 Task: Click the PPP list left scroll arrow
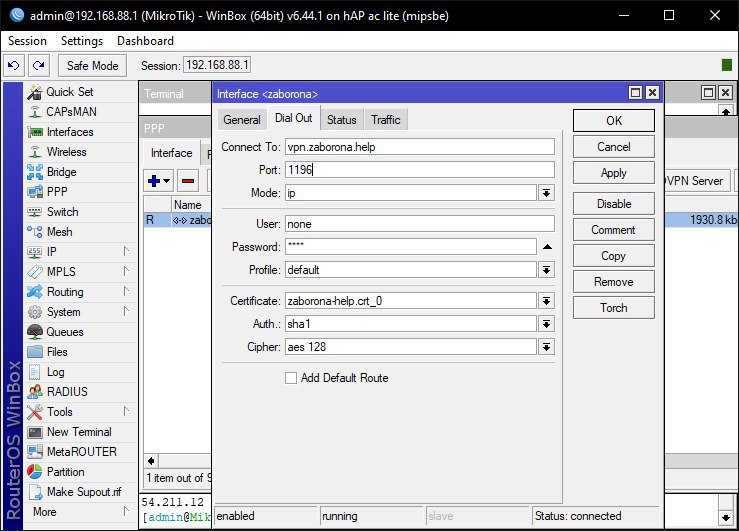[x=151, y=461]
